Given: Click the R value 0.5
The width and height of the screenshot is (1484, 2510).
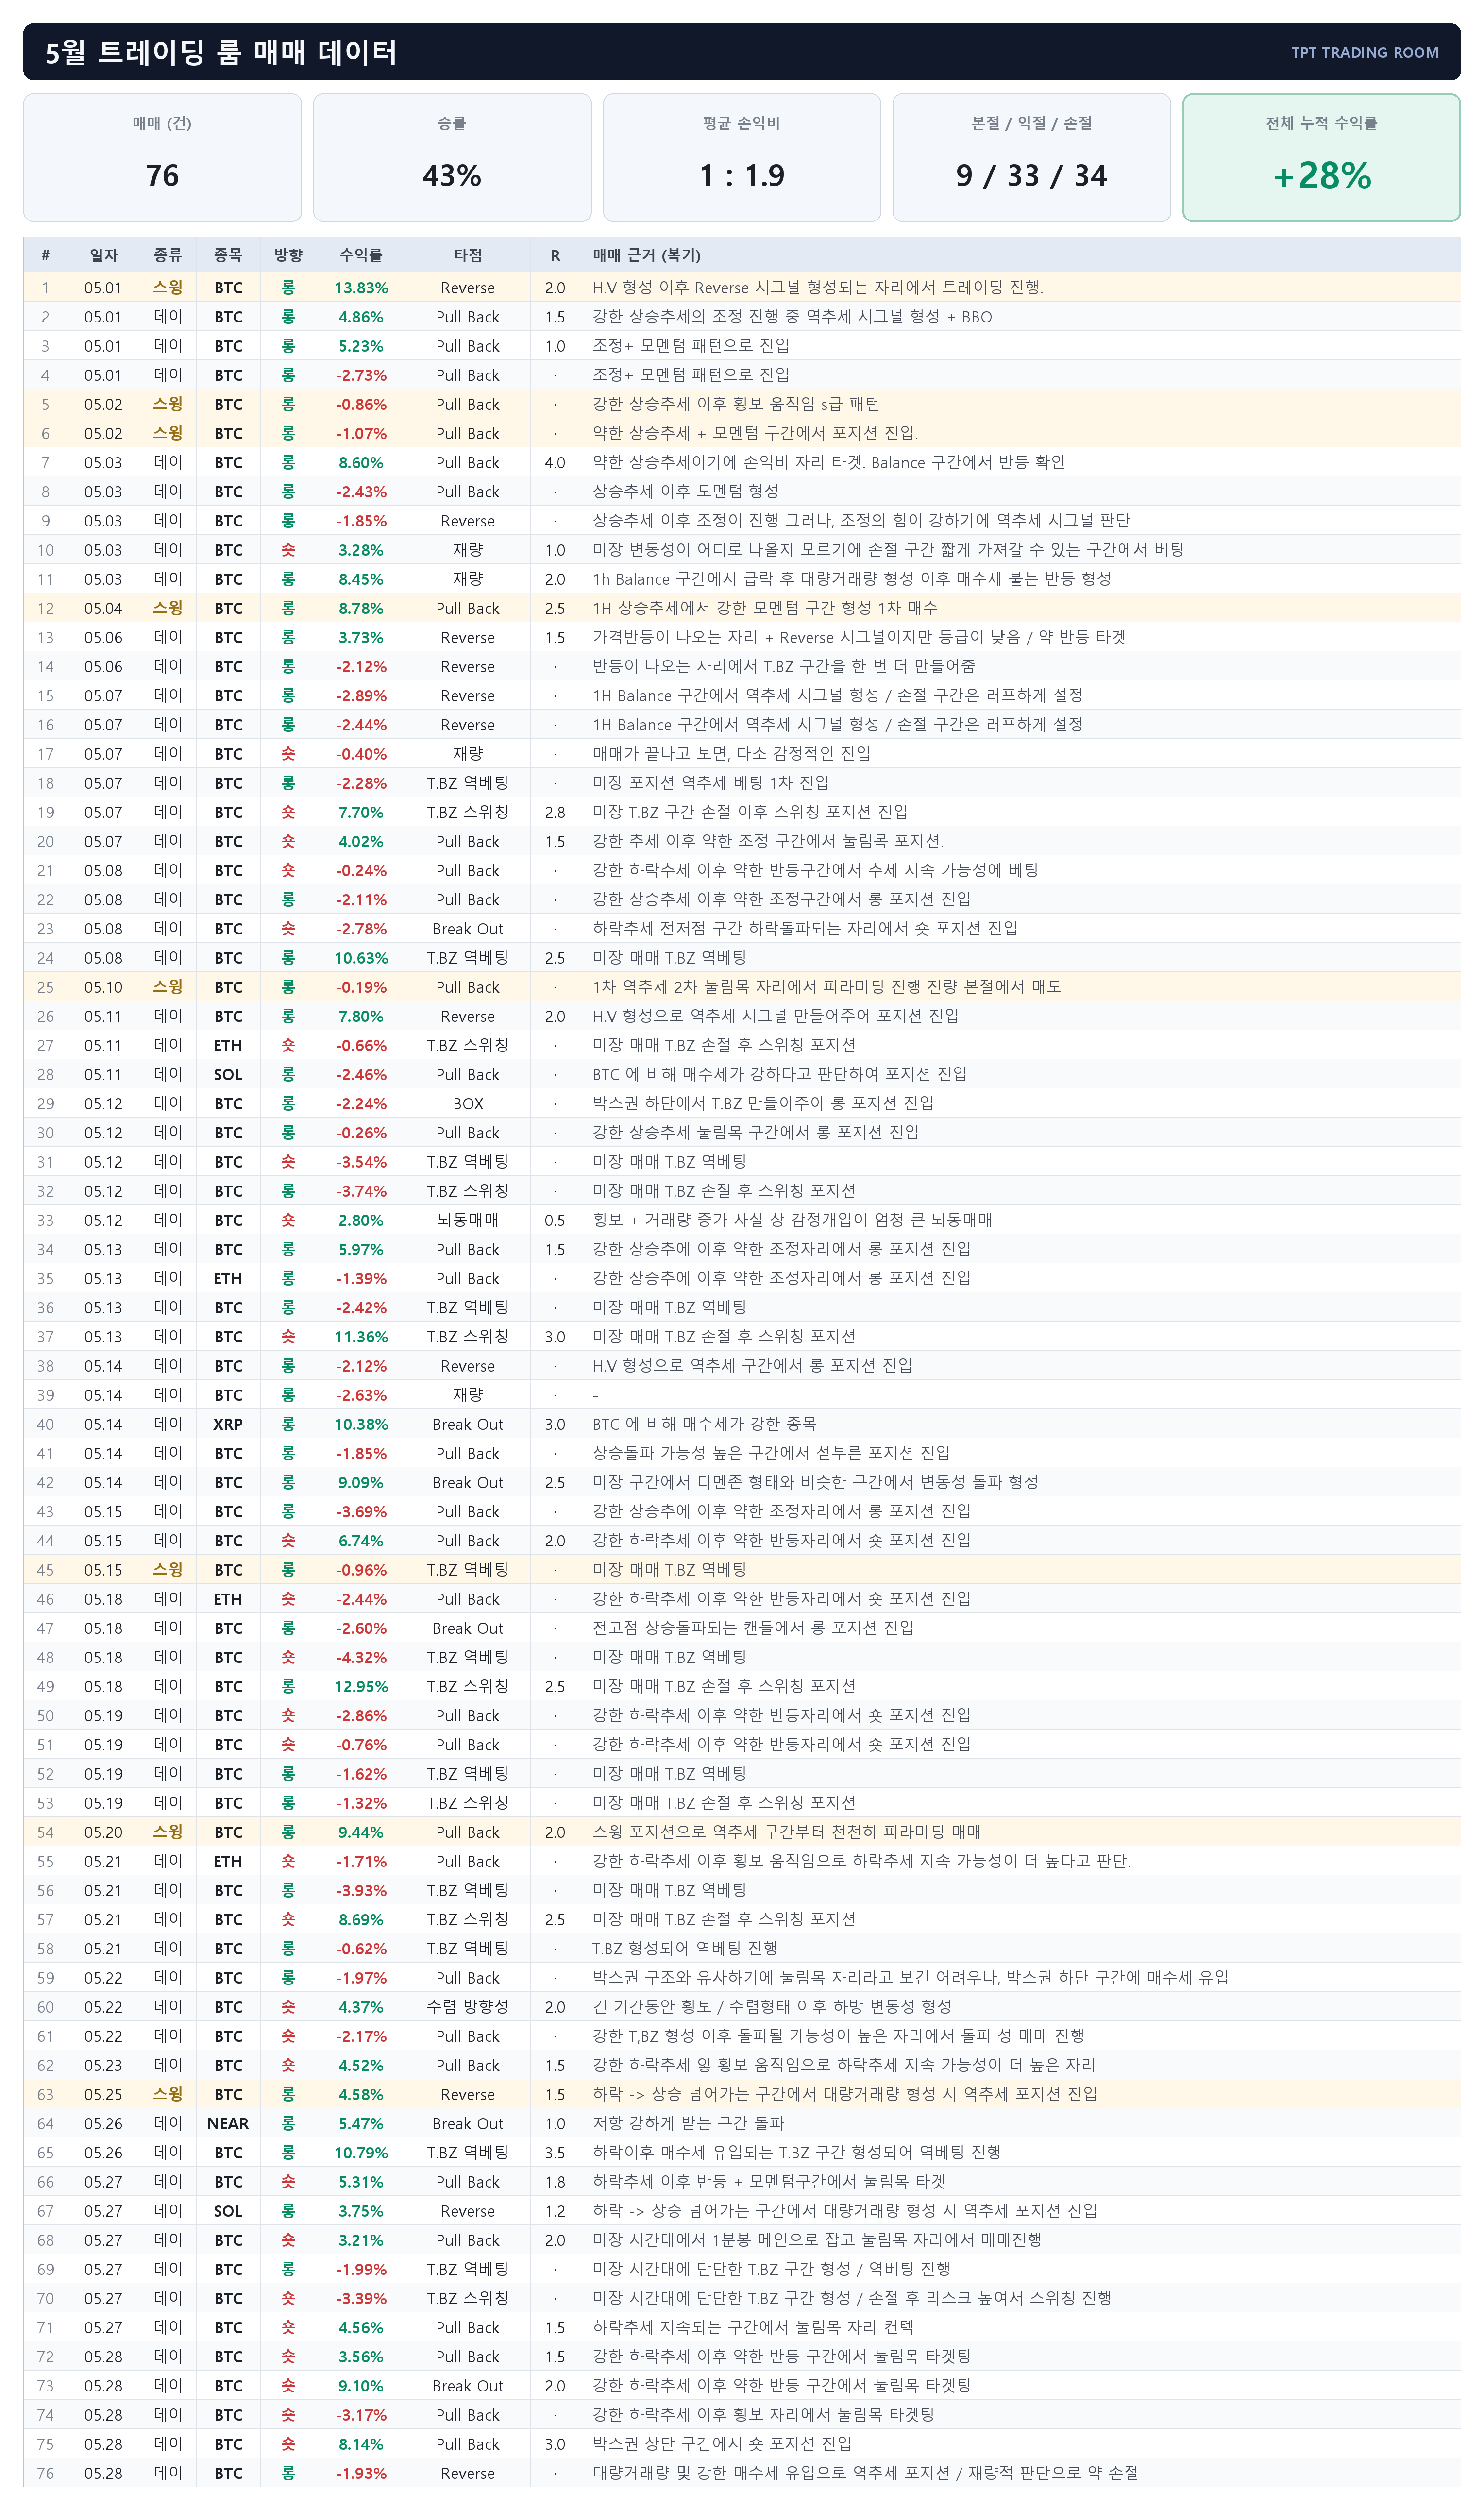Looking at the screenshot, I should click(555, 1220).
